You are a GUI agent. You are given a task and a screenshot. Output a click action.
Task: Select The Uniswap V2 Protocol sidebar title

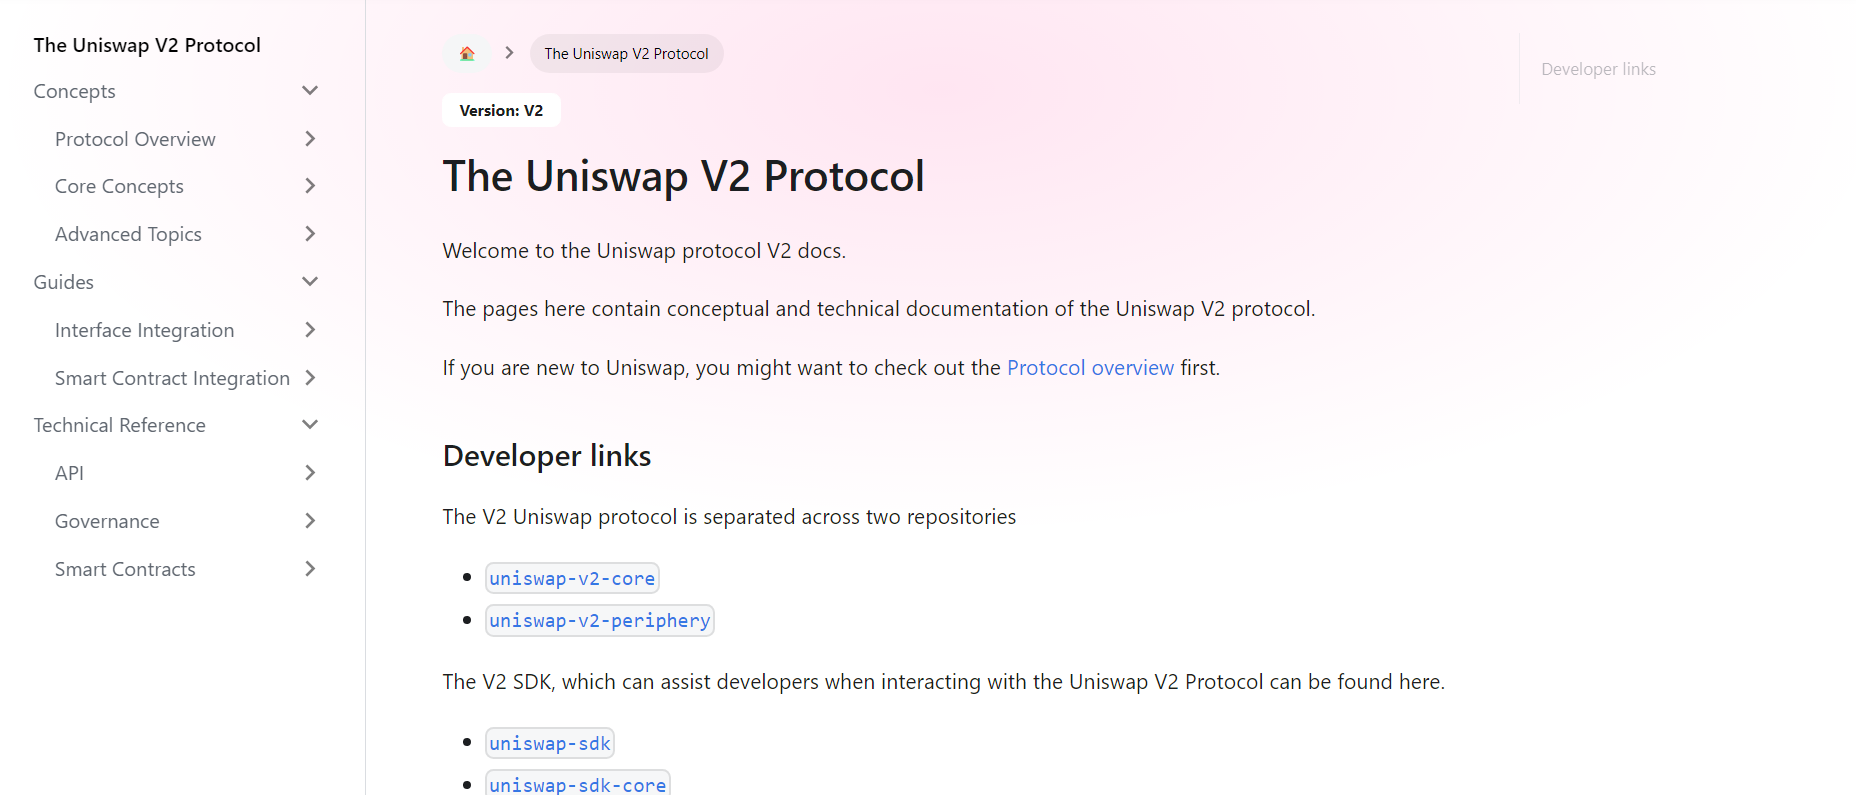147,45
